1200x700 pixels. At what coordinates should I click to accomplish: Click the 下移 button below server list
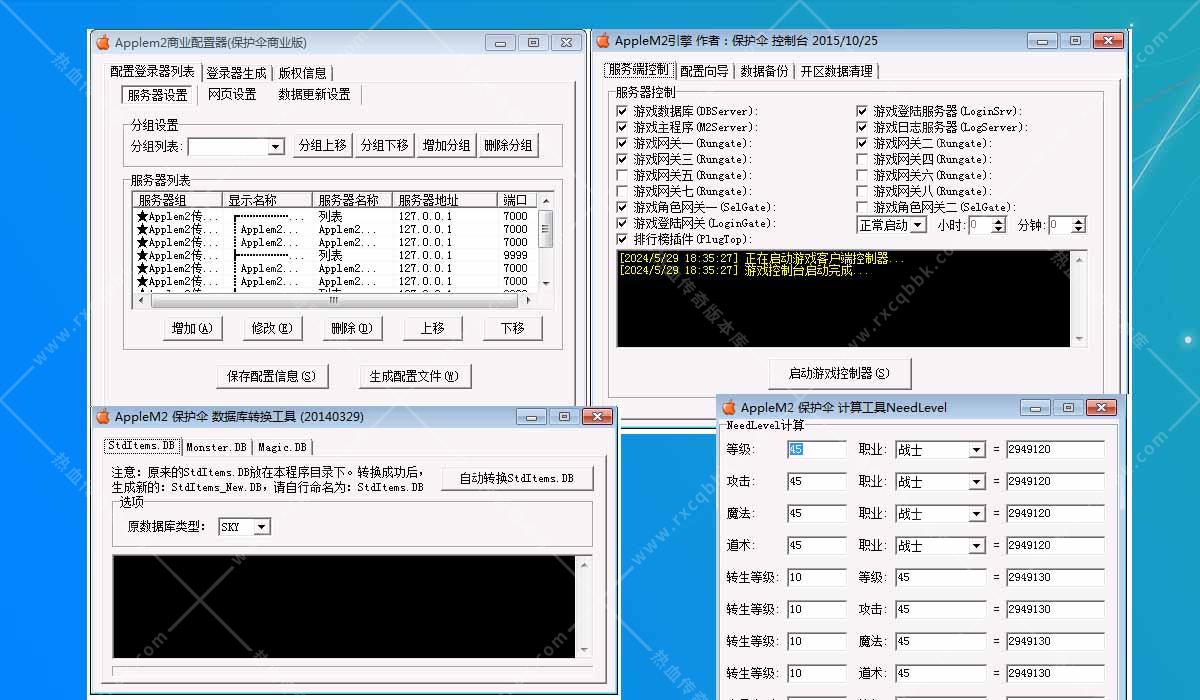pyautogui.click(x=513, y=328)
